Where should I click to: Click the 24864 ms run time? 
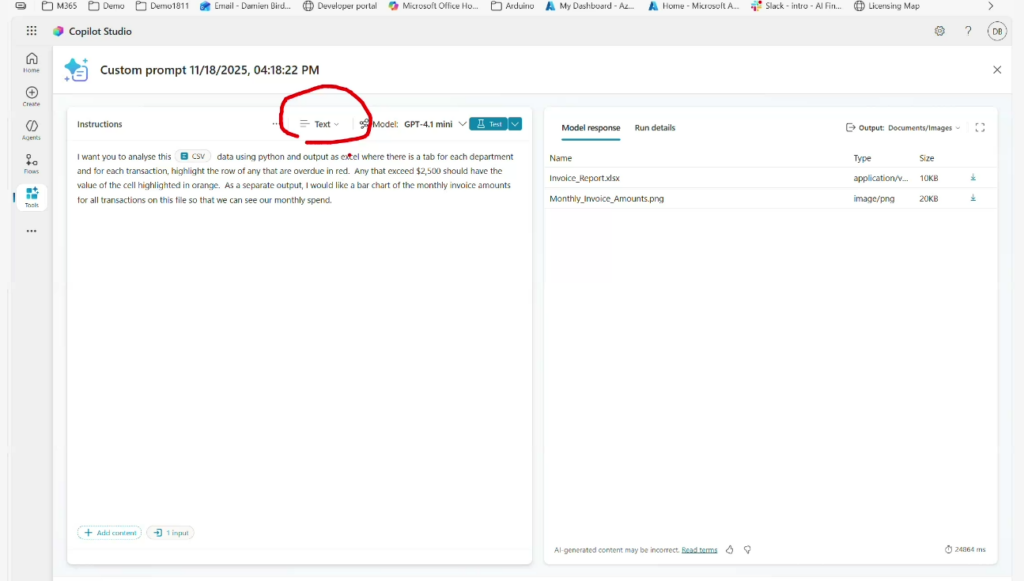coord(965,550)
